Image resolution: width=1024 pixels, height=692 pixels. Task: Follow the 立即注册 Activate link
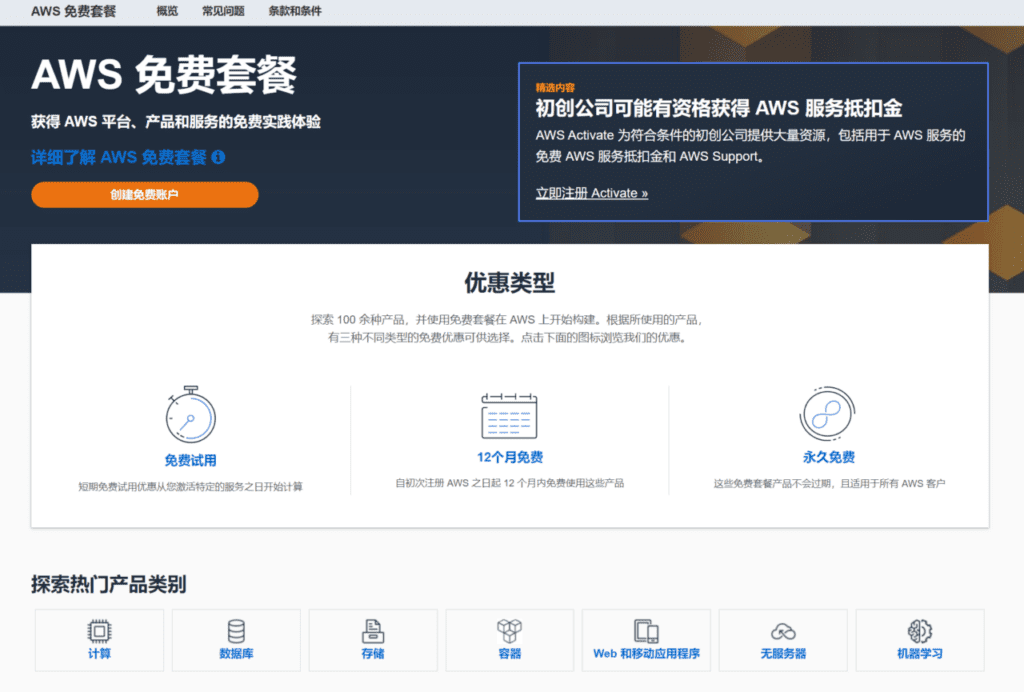591,193
